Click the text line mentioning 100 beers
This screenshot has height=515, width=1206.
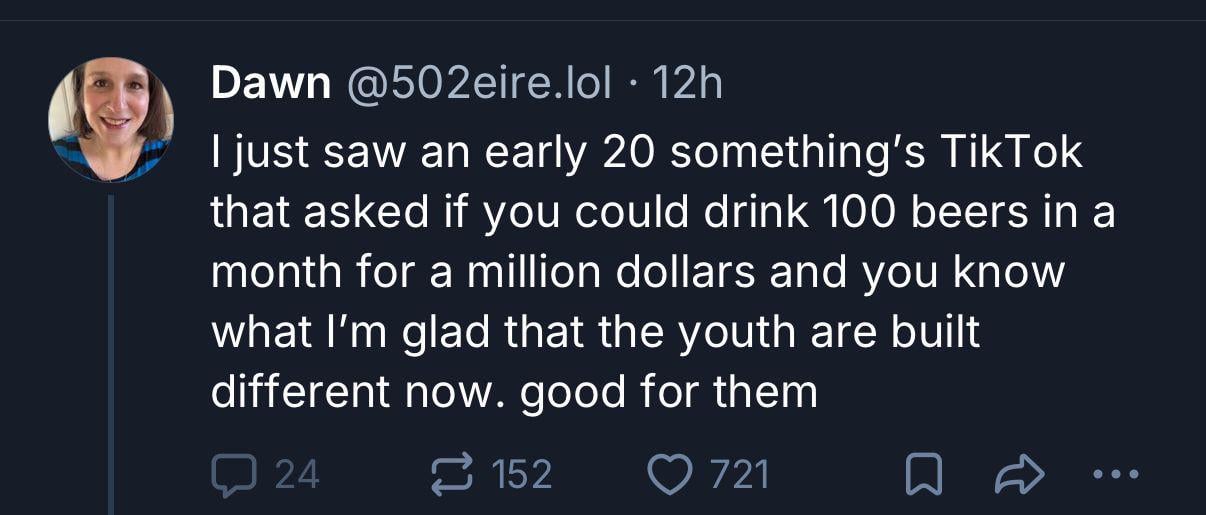coord(662,213)
